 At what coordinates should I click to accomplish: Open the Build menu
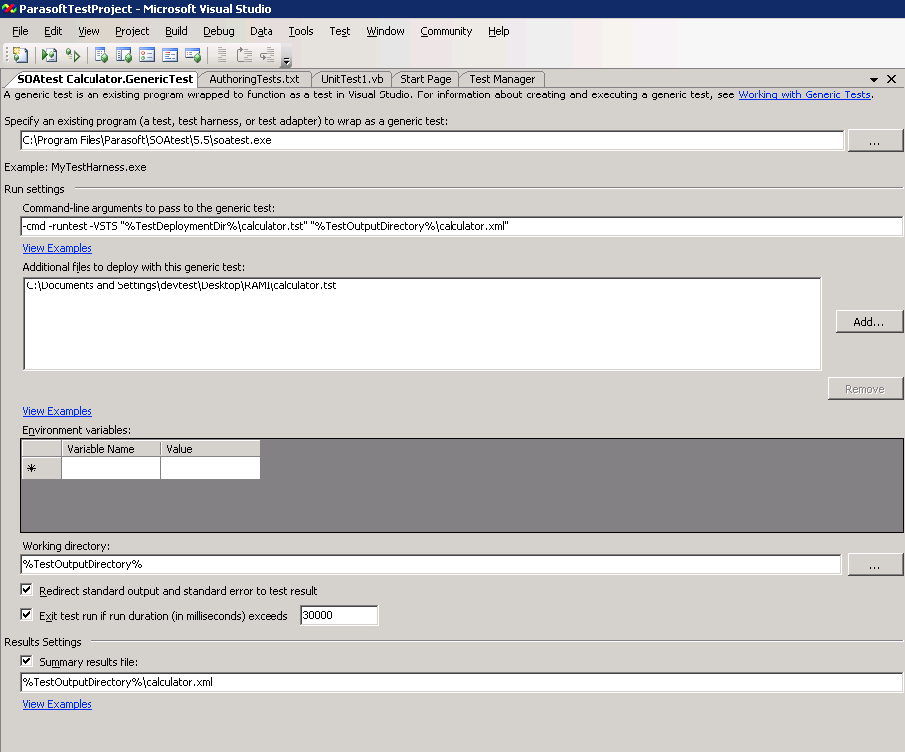coord(176,31)
